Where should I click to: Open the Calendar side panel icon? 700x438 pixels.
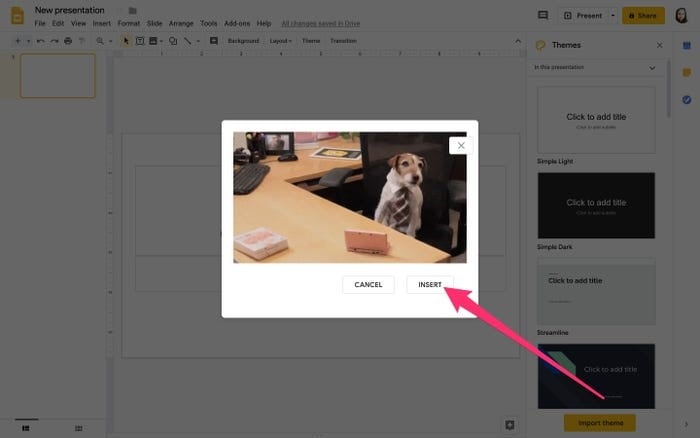[x=687, y=46]
